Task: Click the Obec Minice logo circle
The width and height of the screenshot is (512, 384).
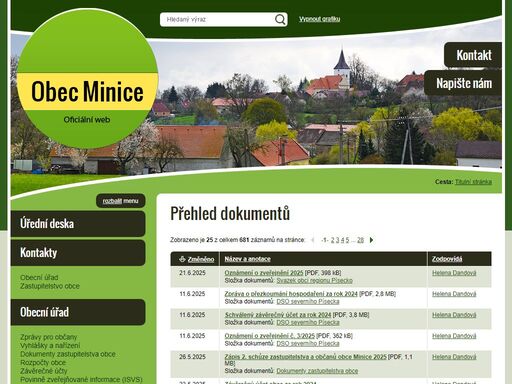Action: point(87,79)
